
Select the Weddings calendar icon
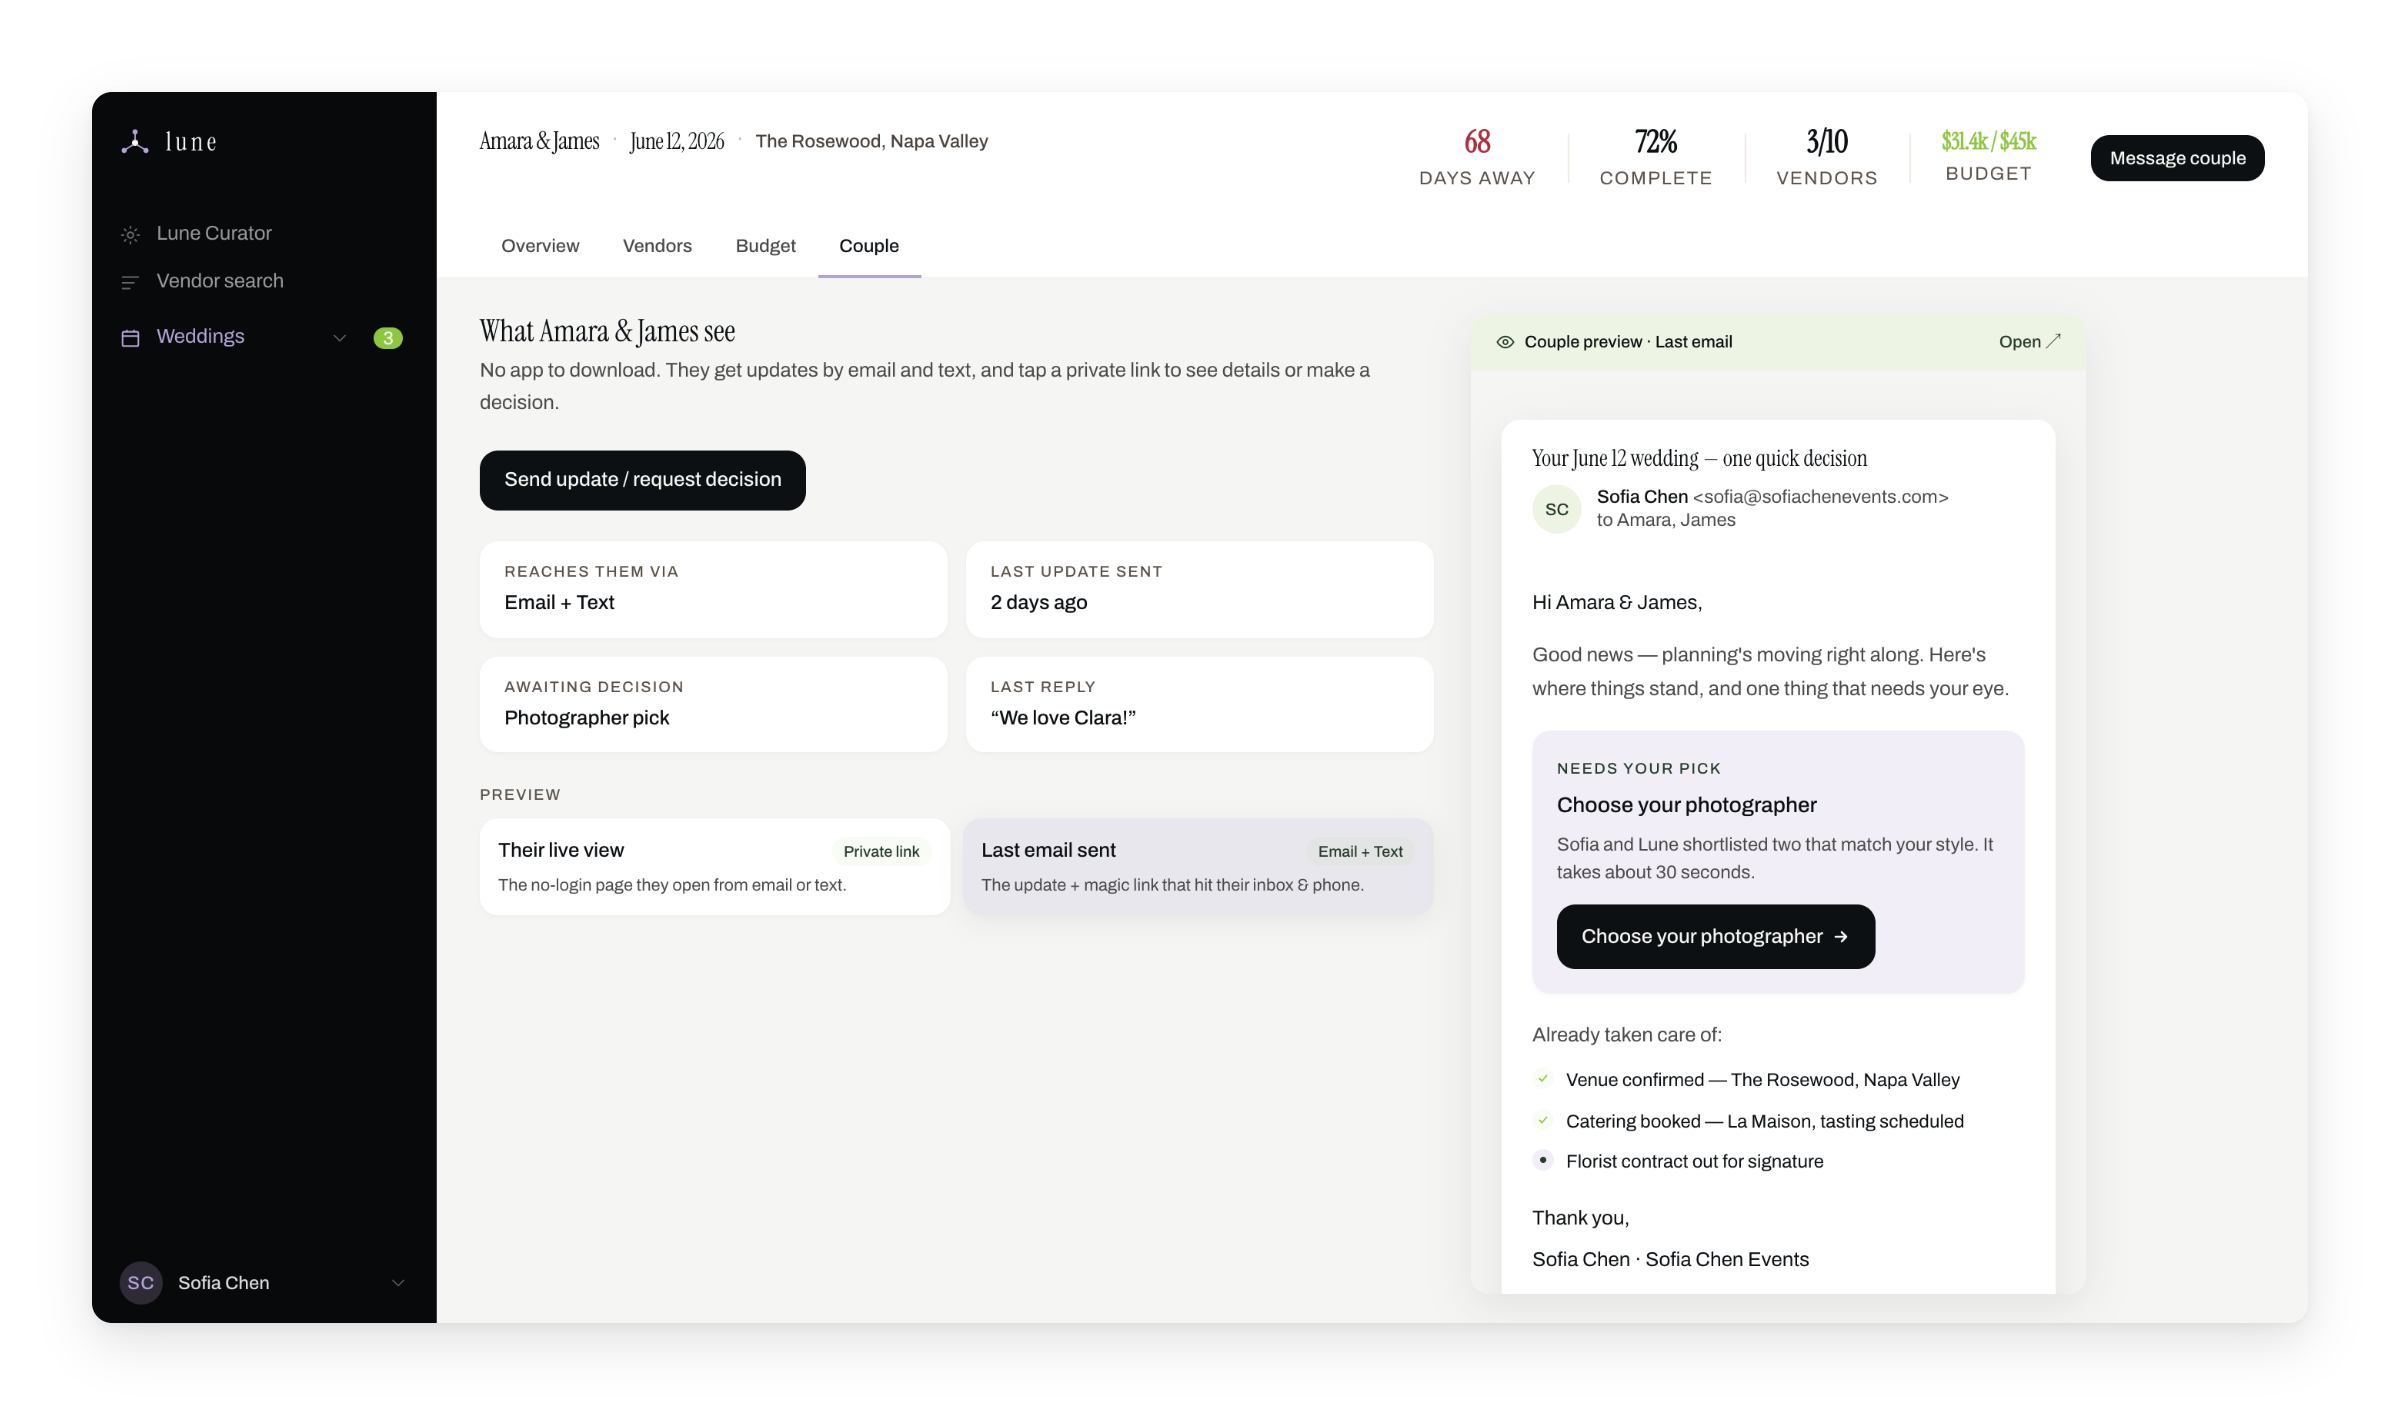click(x=130, y=338)
